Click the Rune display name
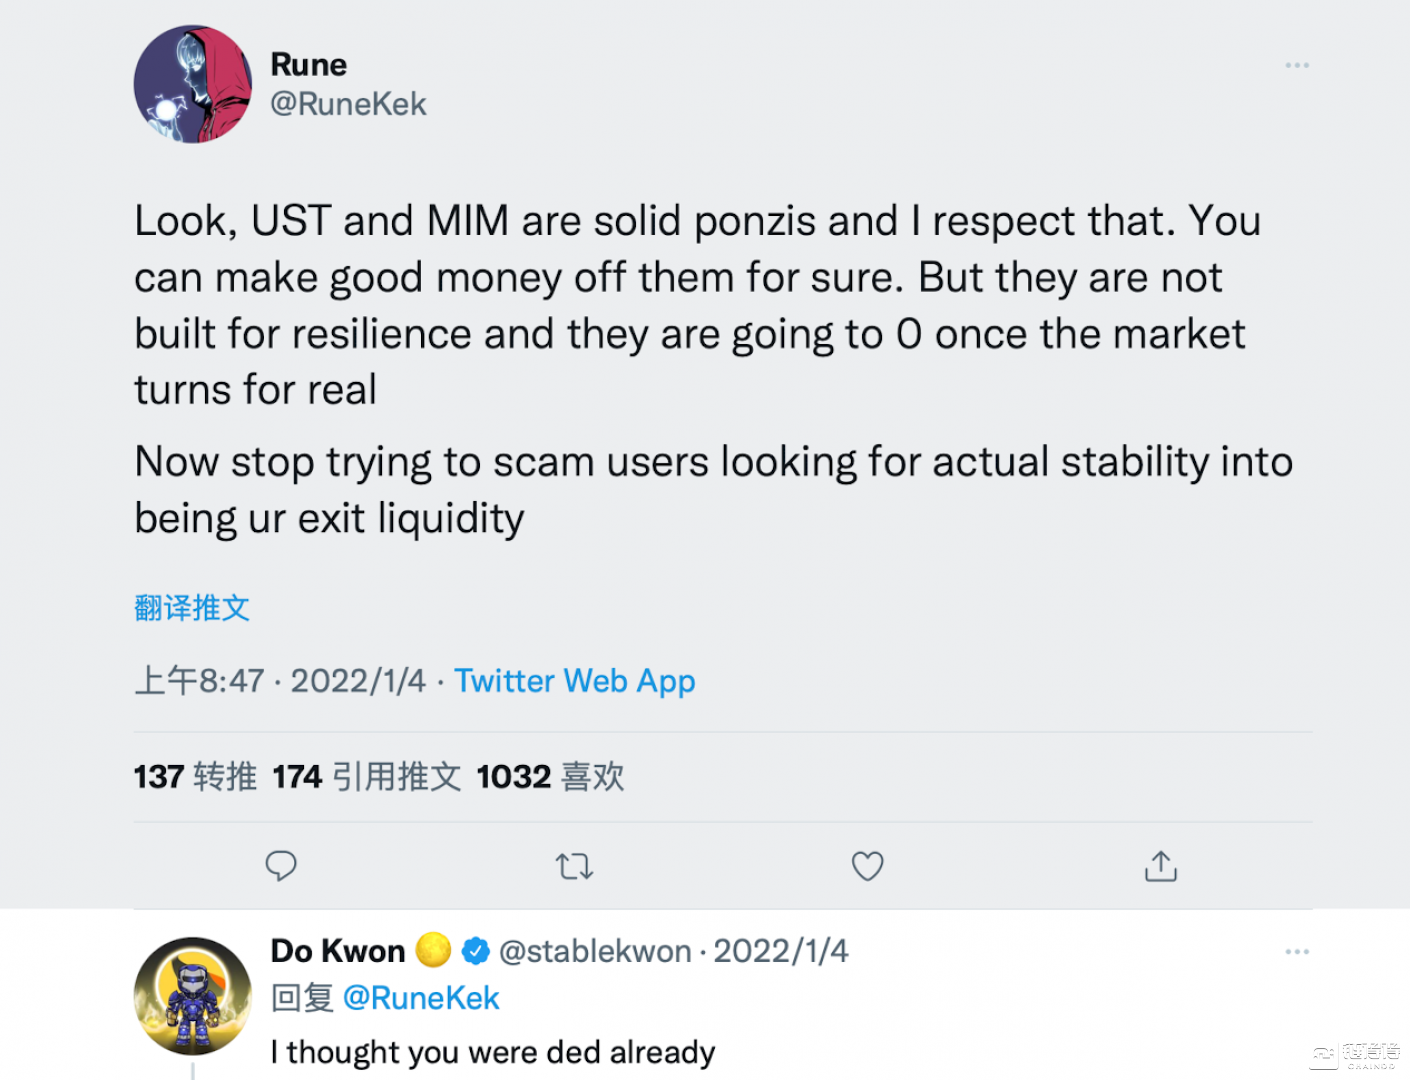The image size is (1410, 1080). (309, 65)
